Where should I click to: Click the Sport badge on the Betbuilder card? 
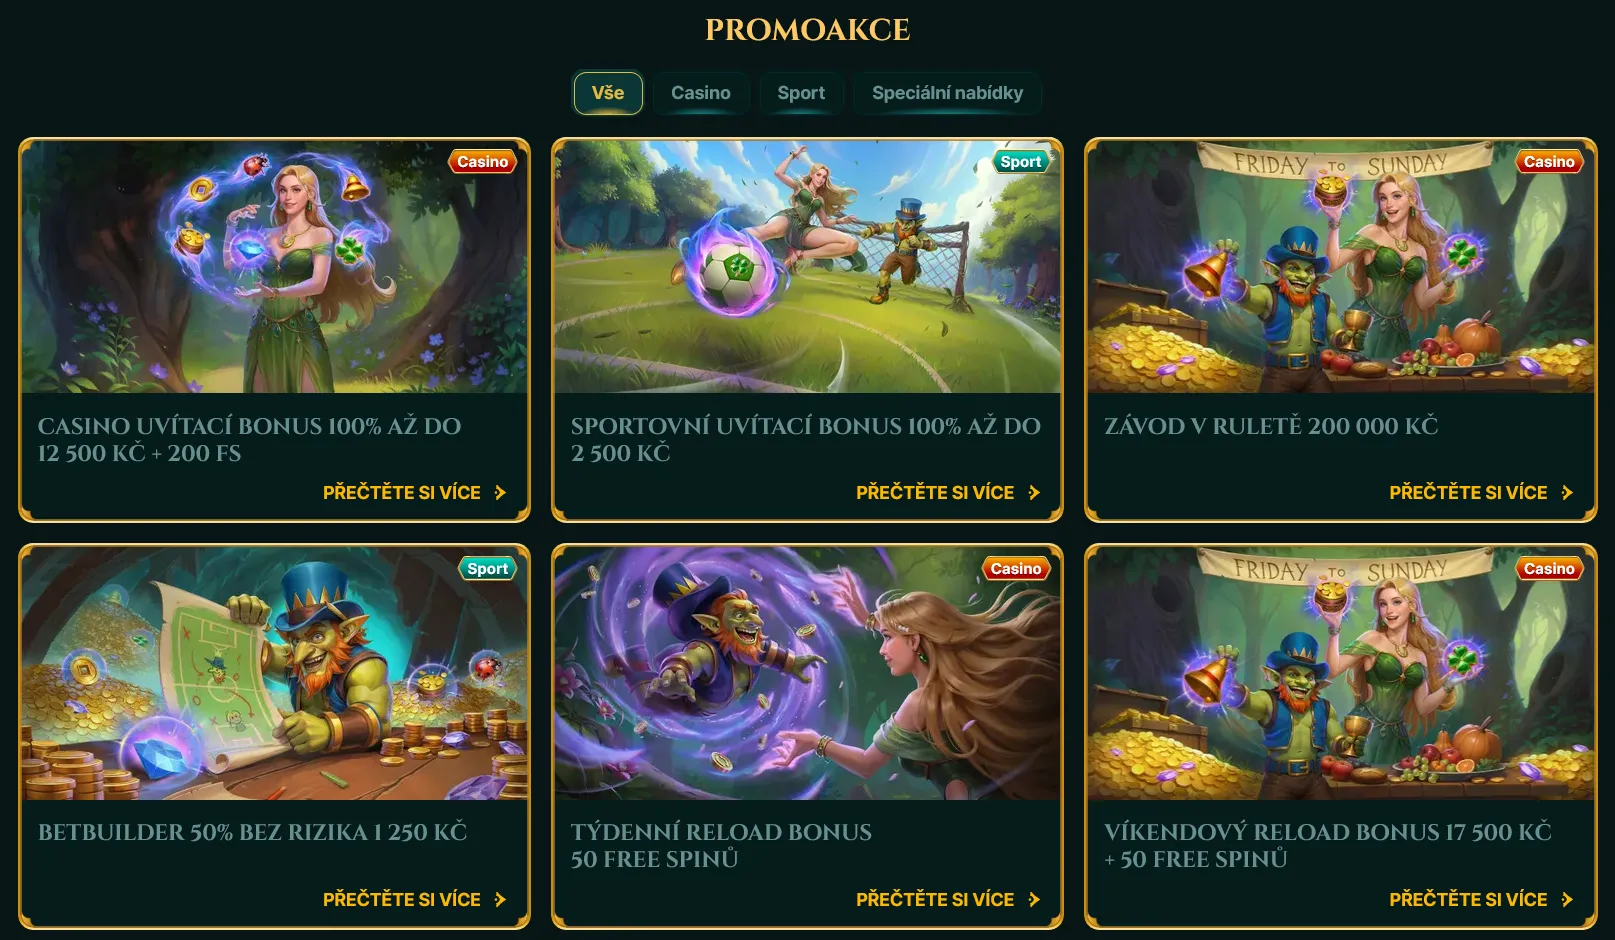(x=487, y=569)
